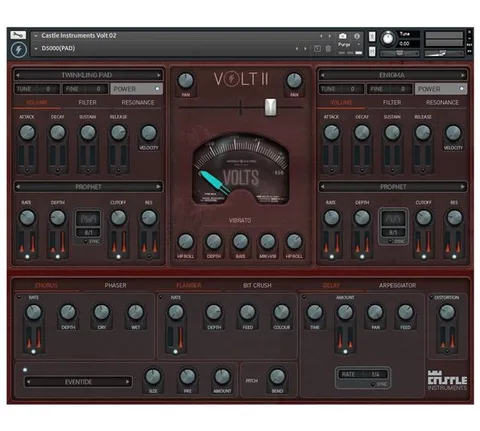Screen dimensions: 480x431
Task: Click the Tune 0.00 value in the header
Action: click(409, 44)
